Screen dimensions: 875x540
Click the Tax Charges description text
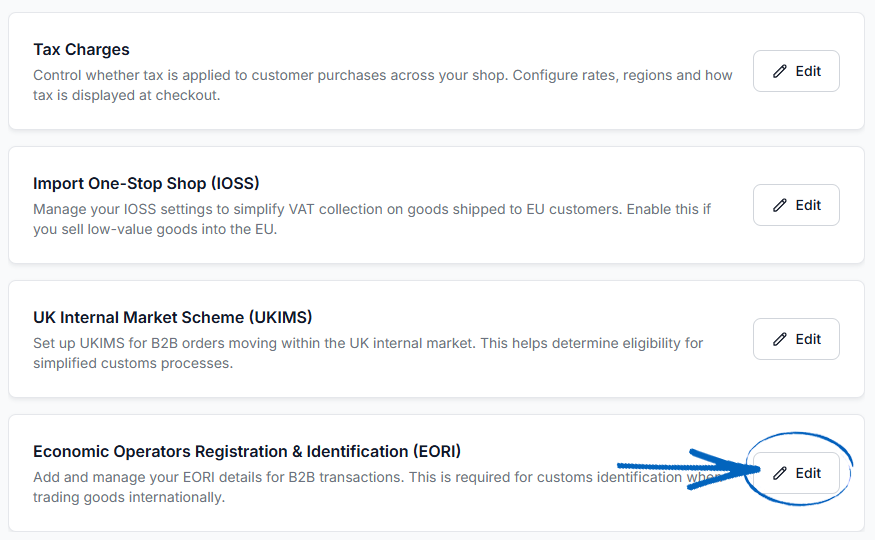click(x=382, y=85)
